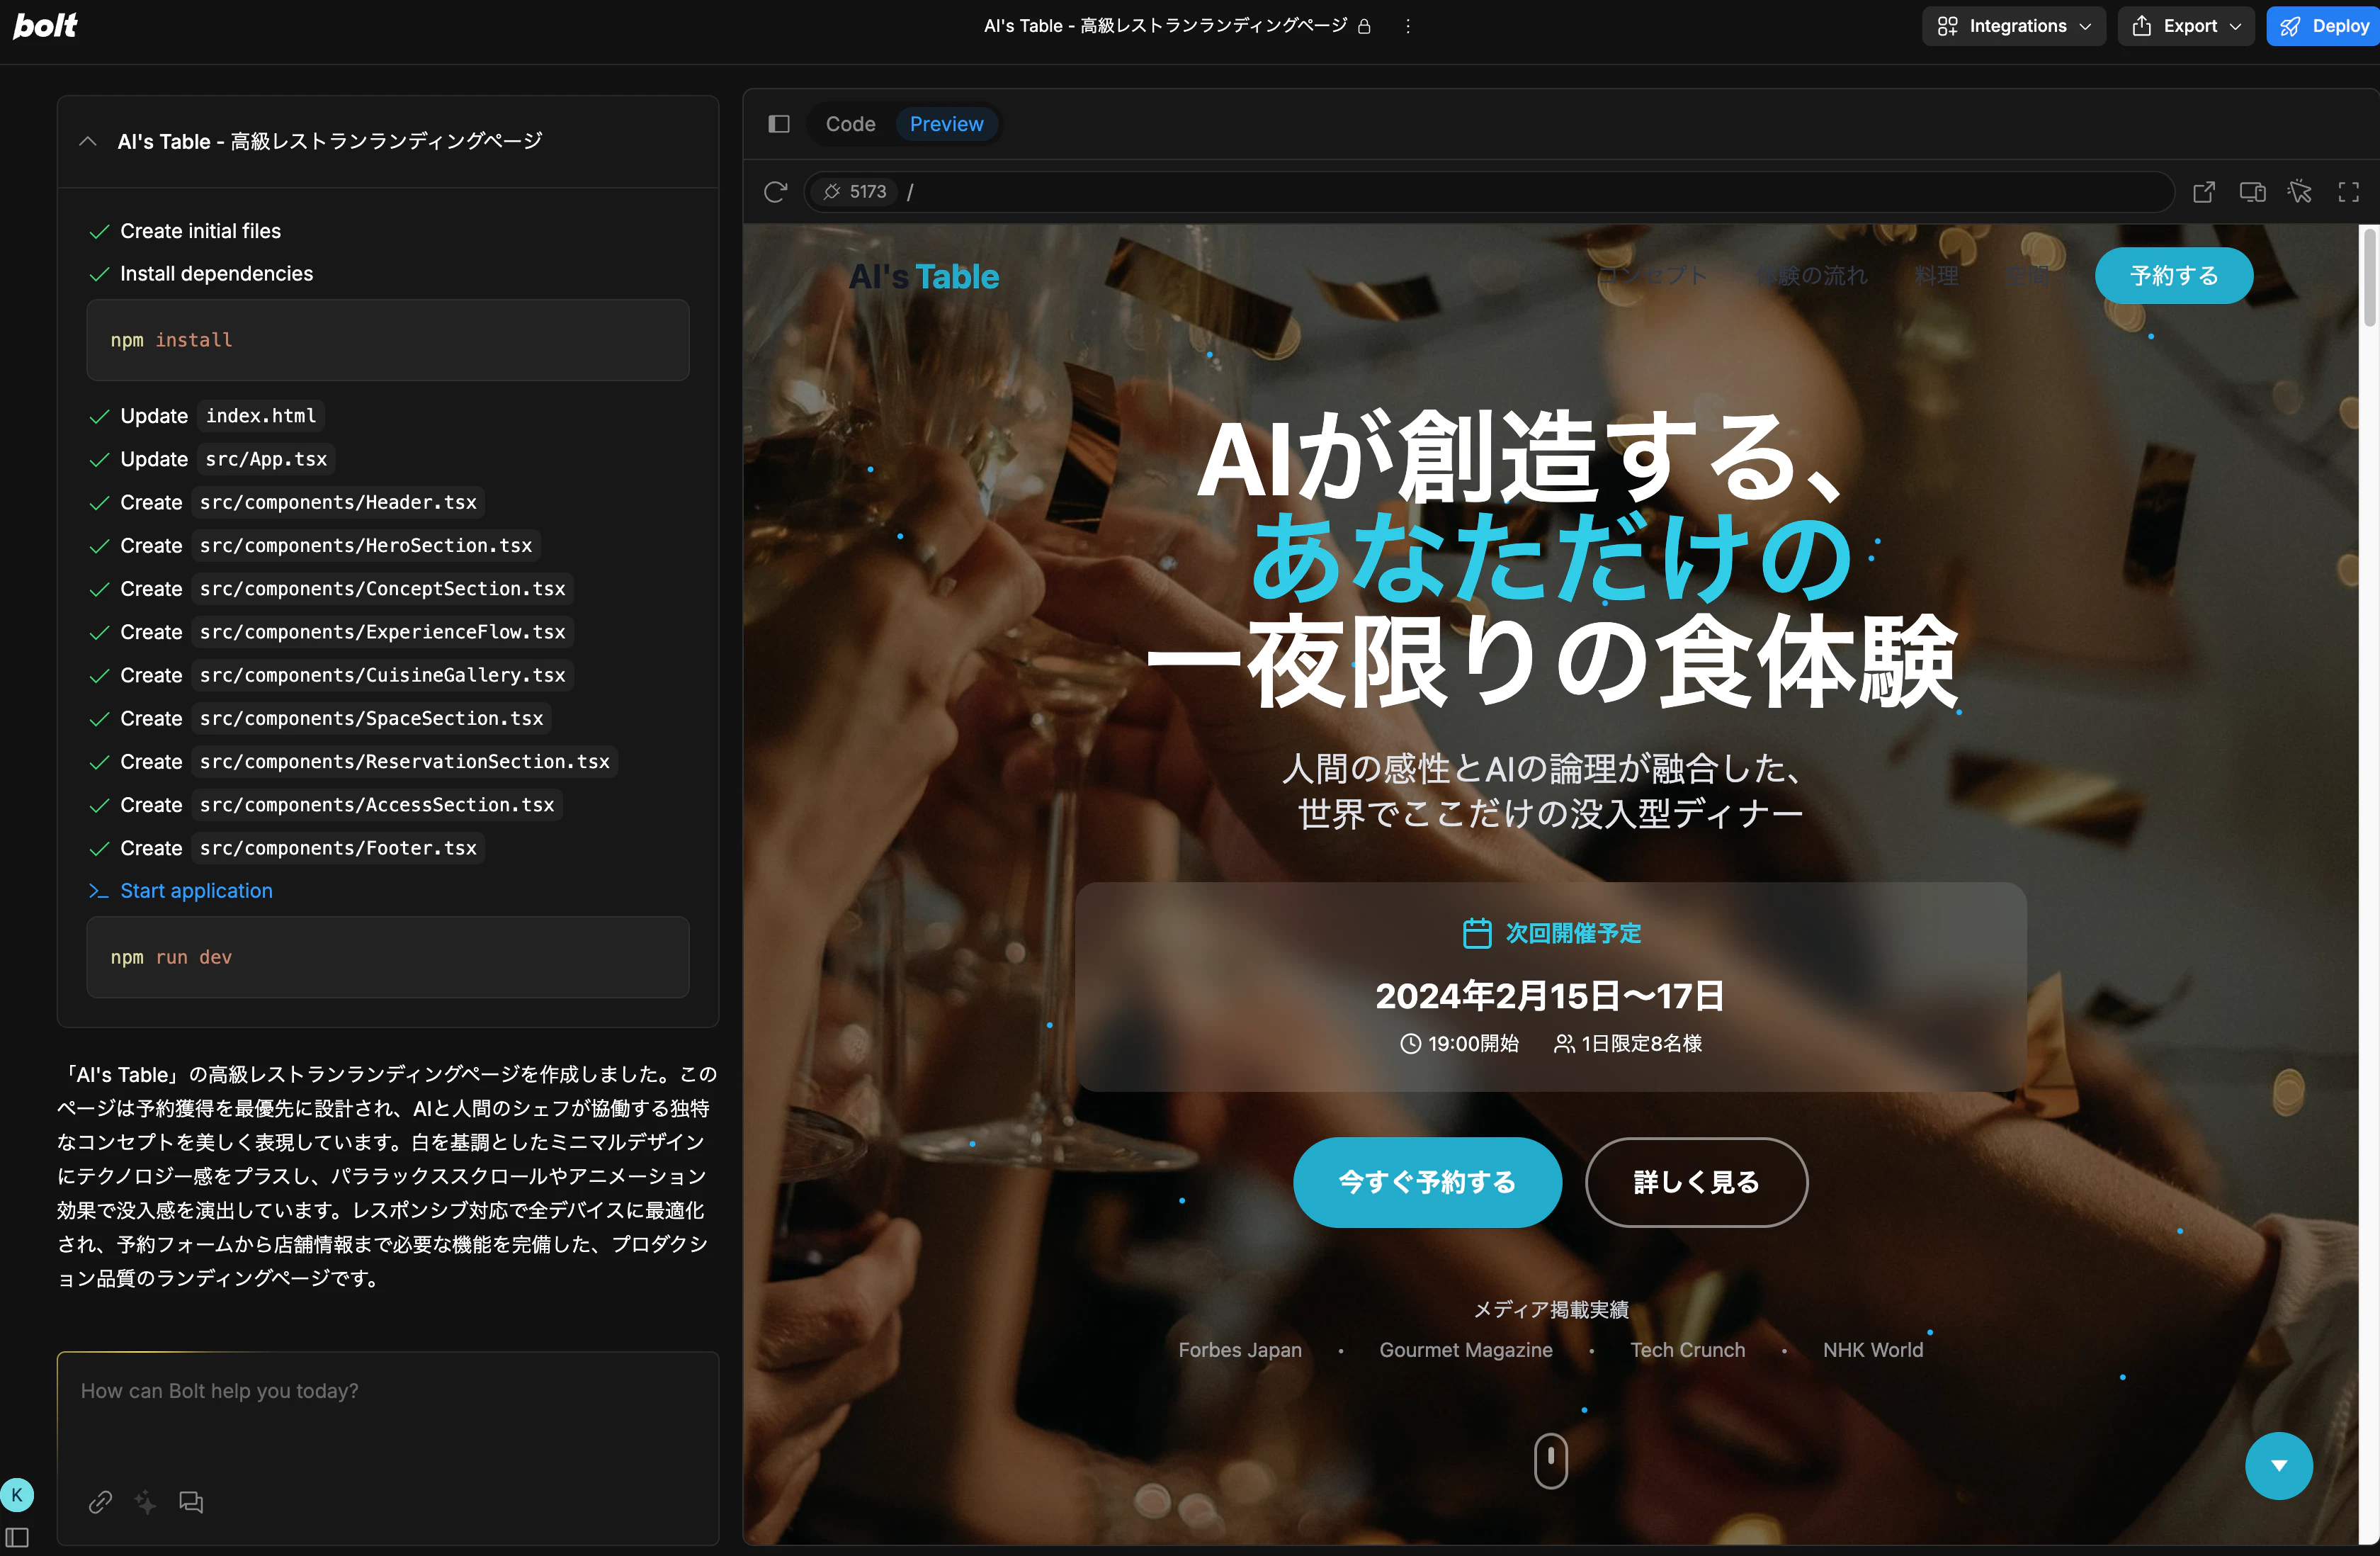The height and width of the screenshot is (1556, 2380).
Task: Click the calendar icon next to 次回開催予定
Action: click(x=1477, y=933)
